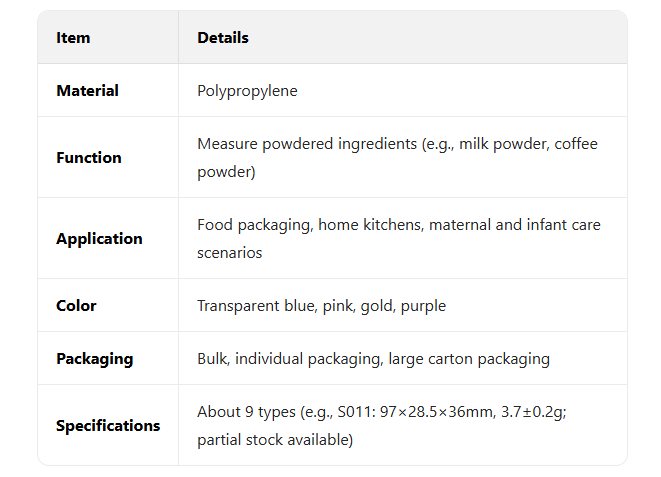Select the 'Application' row label
Screen dimensions: 661x477
[99, 239]
